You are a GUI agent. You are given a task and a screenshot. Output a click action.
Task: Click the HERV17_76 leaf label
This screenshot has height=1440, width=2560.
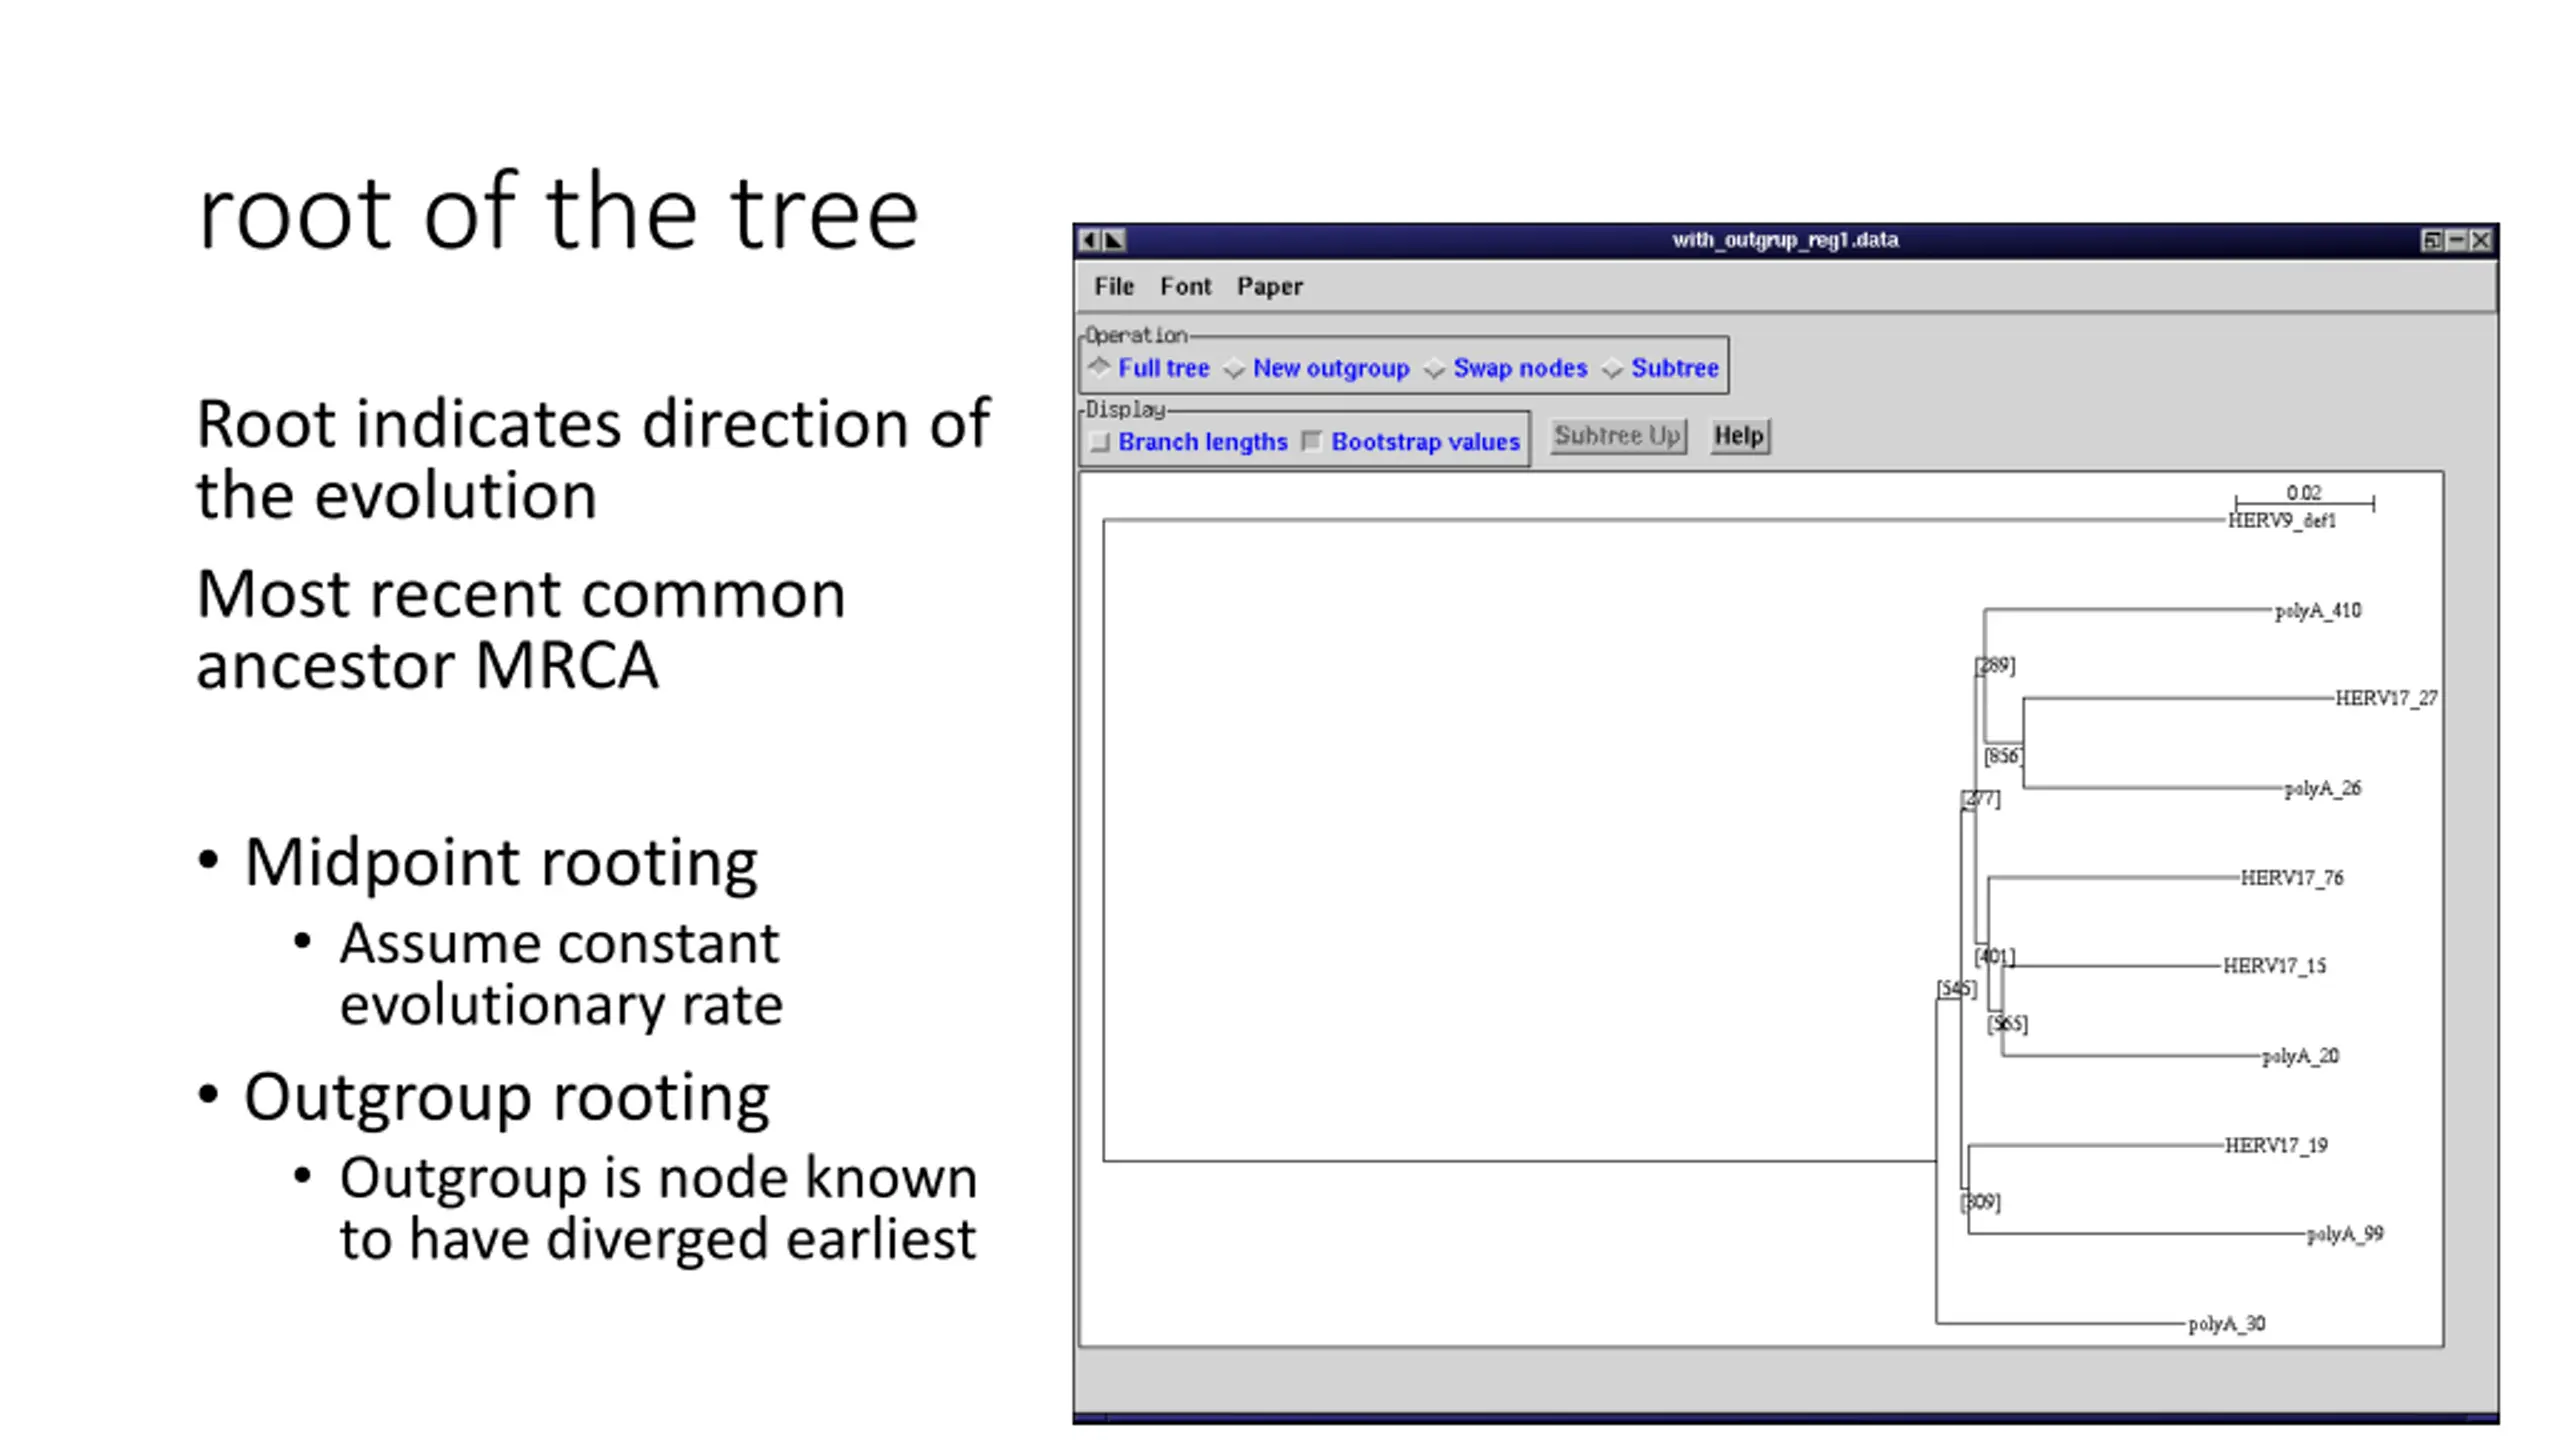pyautogui.click(x=2292, y=878)
